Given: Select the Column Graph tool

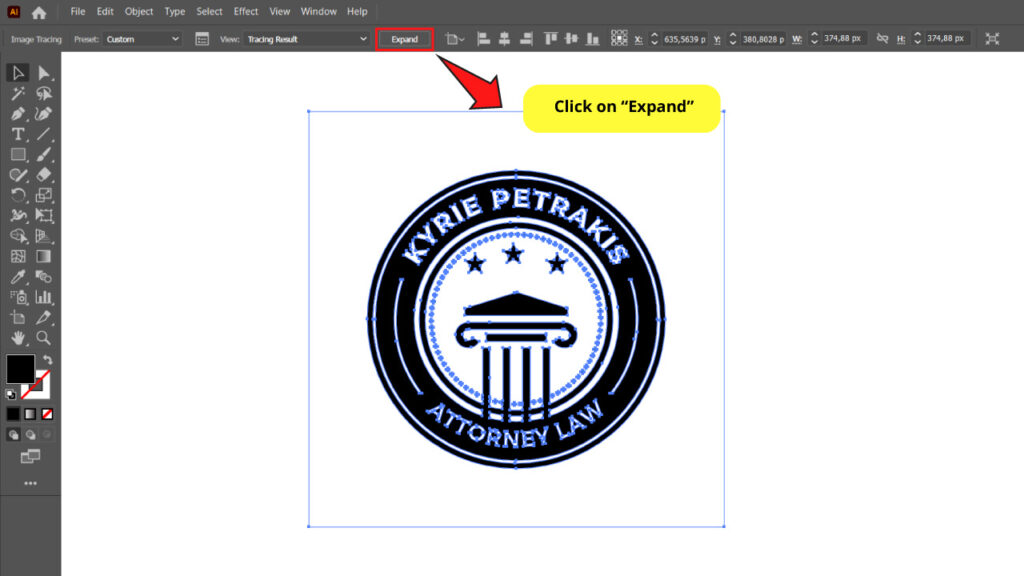Looking at the screenshot, I should tap(43, 297).
